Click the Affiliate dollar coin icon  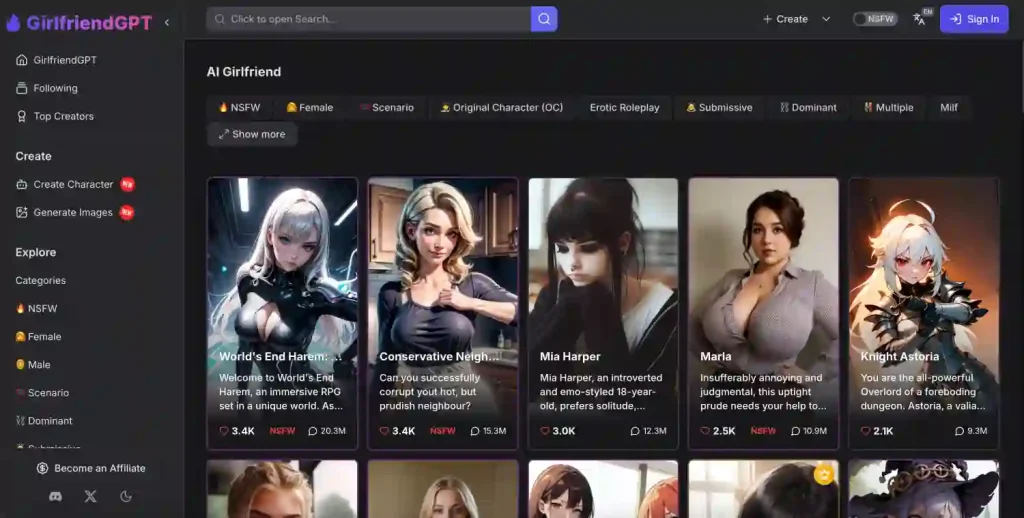tap(42, 468)
